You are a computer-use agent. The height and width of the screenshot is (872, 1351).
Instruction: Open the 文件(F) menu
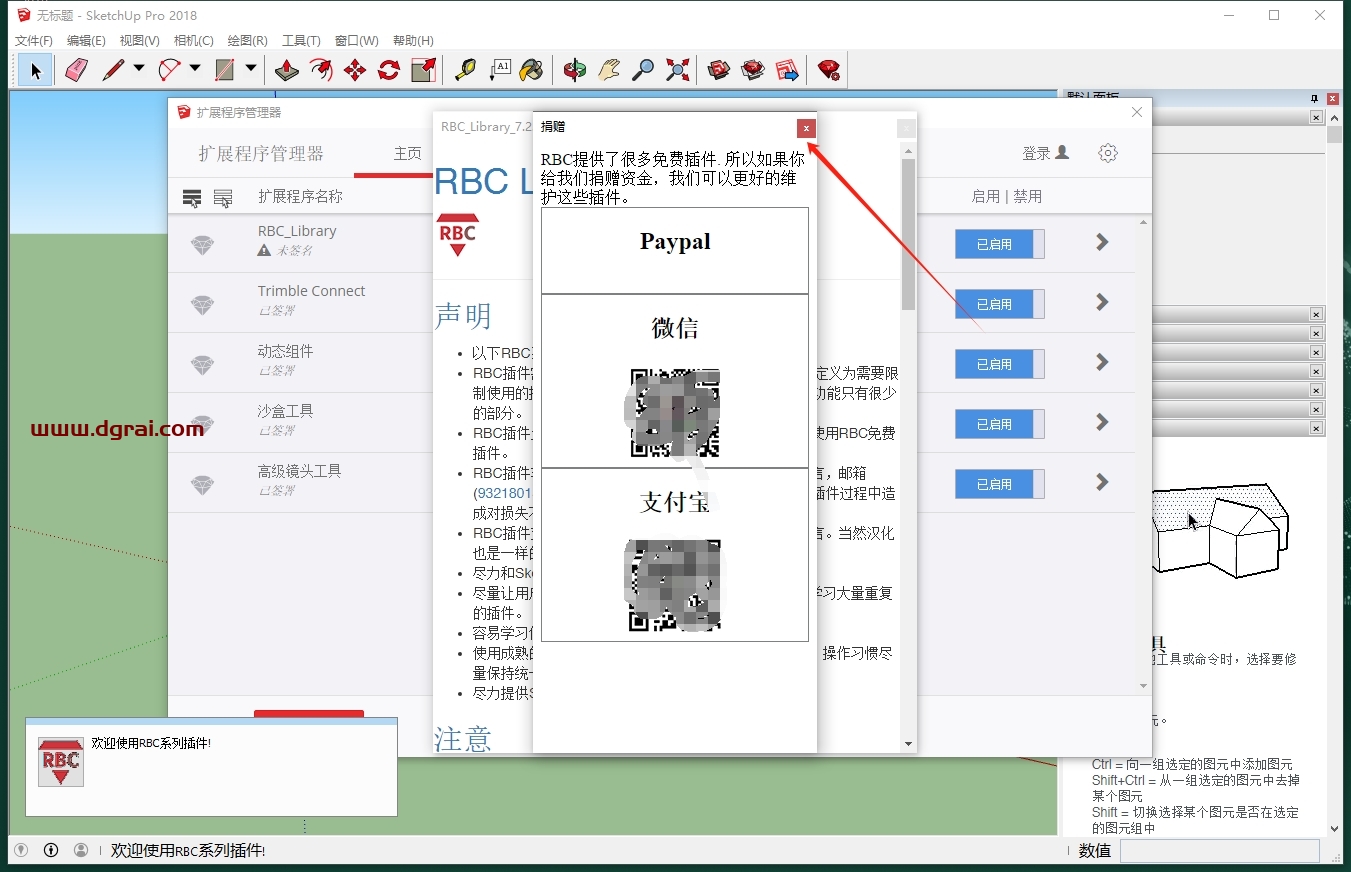(34, 41)
